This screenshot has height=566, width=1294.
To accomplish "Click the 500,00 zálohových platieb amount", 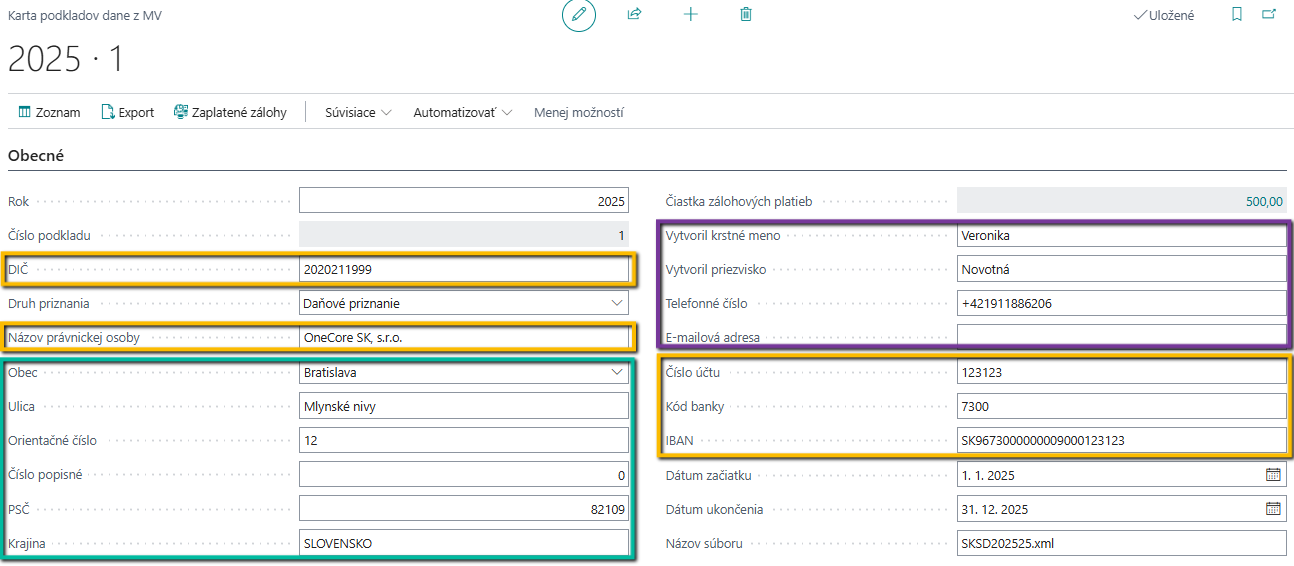I will [x=1264, y=201].
